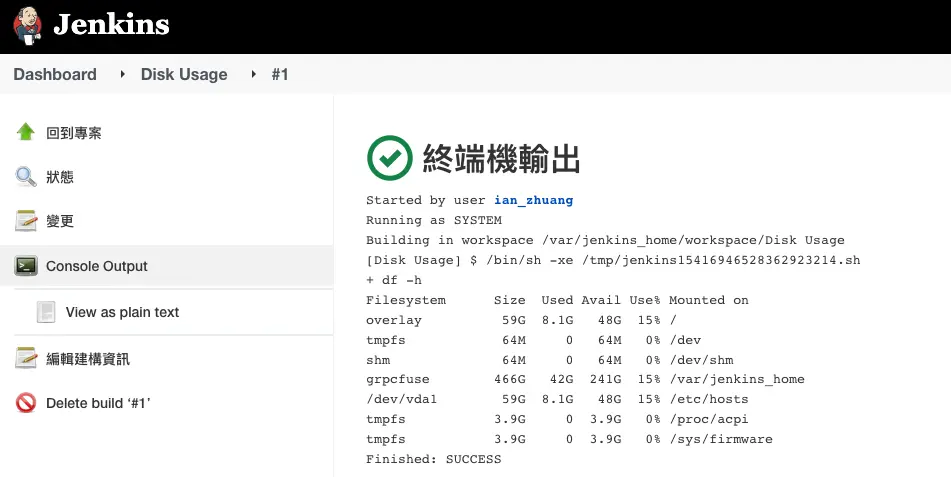Image resolution: width=951 pixels, height=477 pixels.
Task: Click the /dev/vda1 filesystem name
Action: [x=402, y=399]
